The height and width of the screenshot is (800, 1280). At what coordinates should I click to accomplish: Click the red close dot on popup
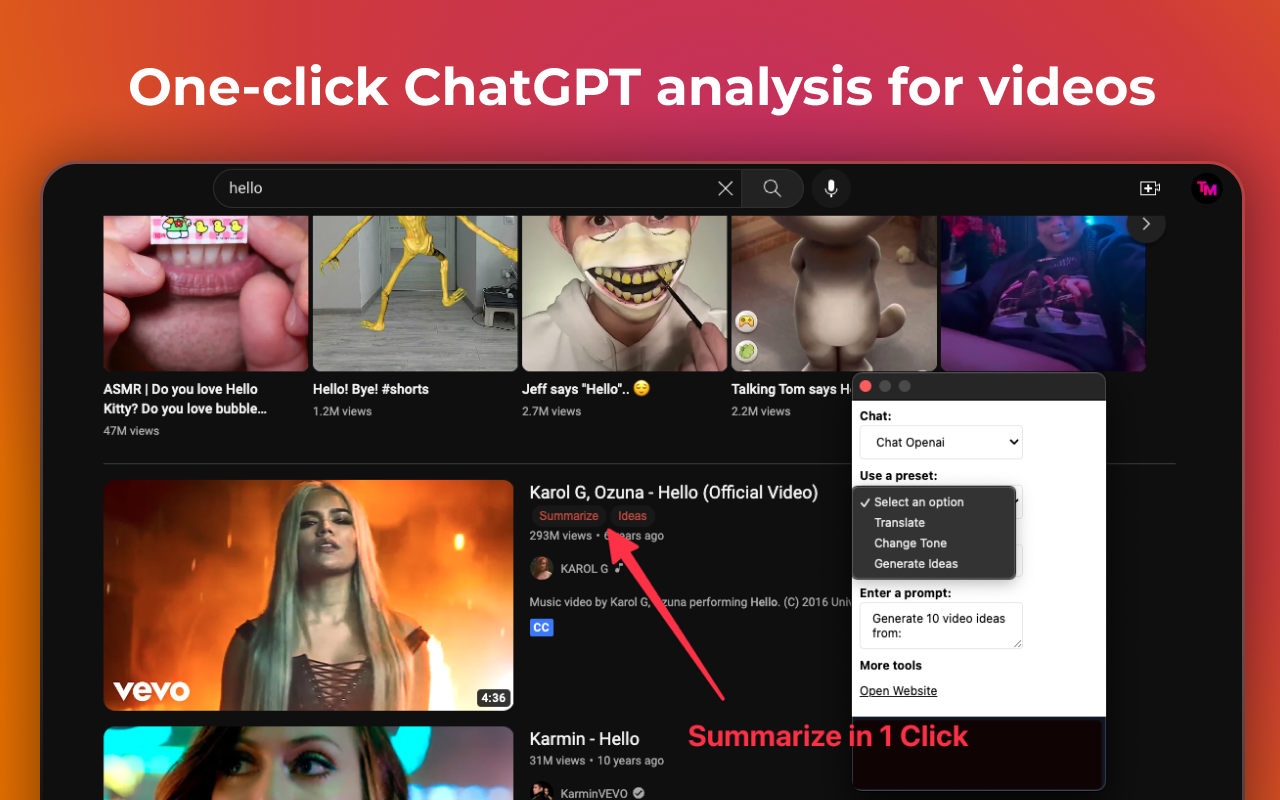pos(866,386)
